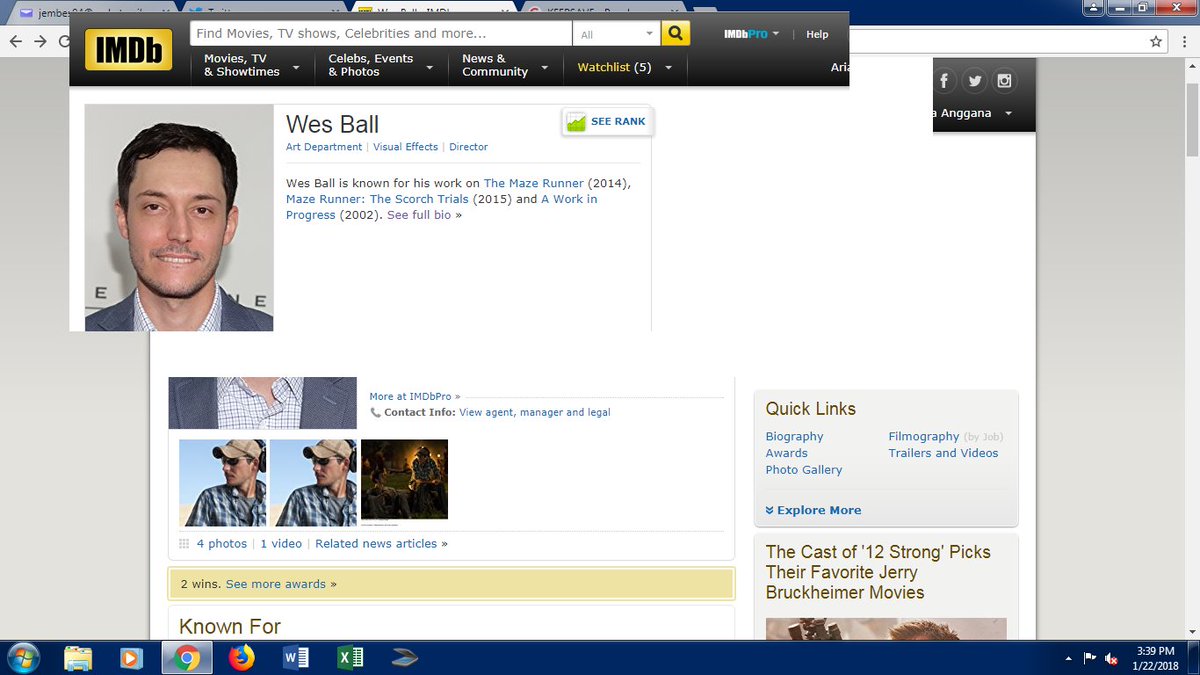Image resolution: width=1200 pixels, height=675 pixels.
Task: Open the Twitter icon in header
Action: [x=974, y=82]
